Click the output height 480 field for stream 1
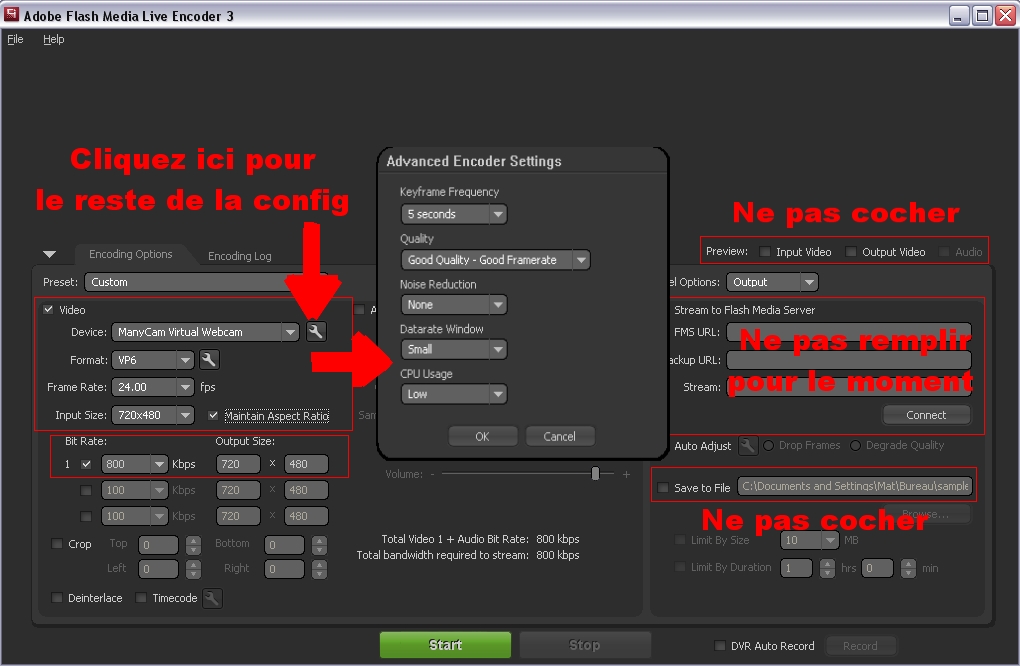Image resolution: width=1020 pixels, height=666 pixels. point(306,464)
